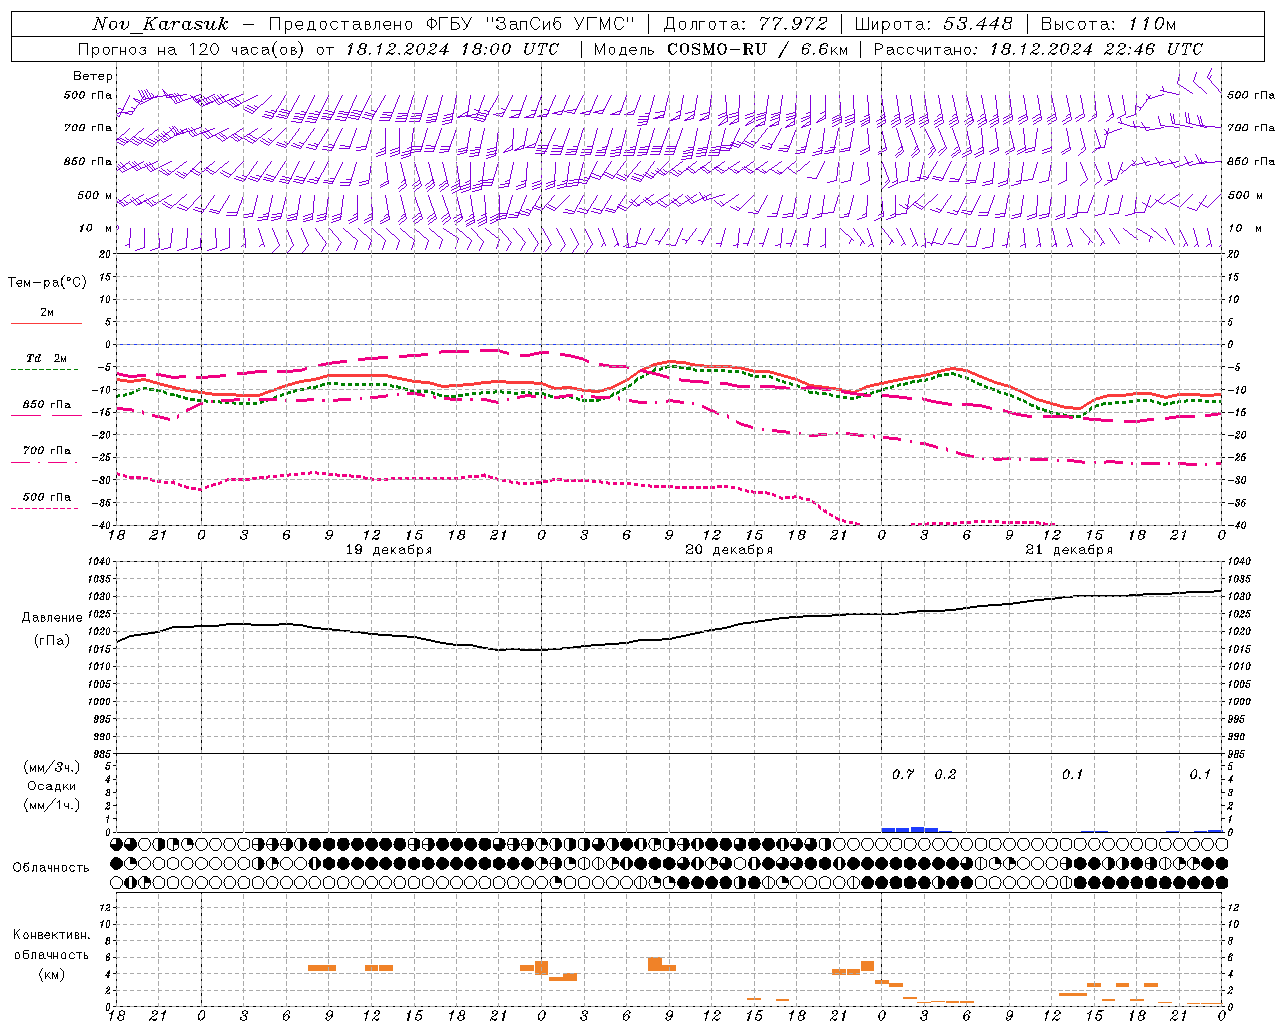
Task: Click the date label 20 декабря
Action: (729, 550)
